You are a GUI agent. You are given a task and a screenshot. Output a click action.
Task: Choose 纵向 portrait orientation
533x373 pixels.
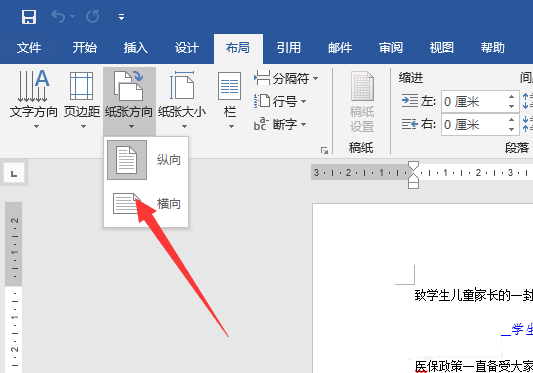point(146,160)
